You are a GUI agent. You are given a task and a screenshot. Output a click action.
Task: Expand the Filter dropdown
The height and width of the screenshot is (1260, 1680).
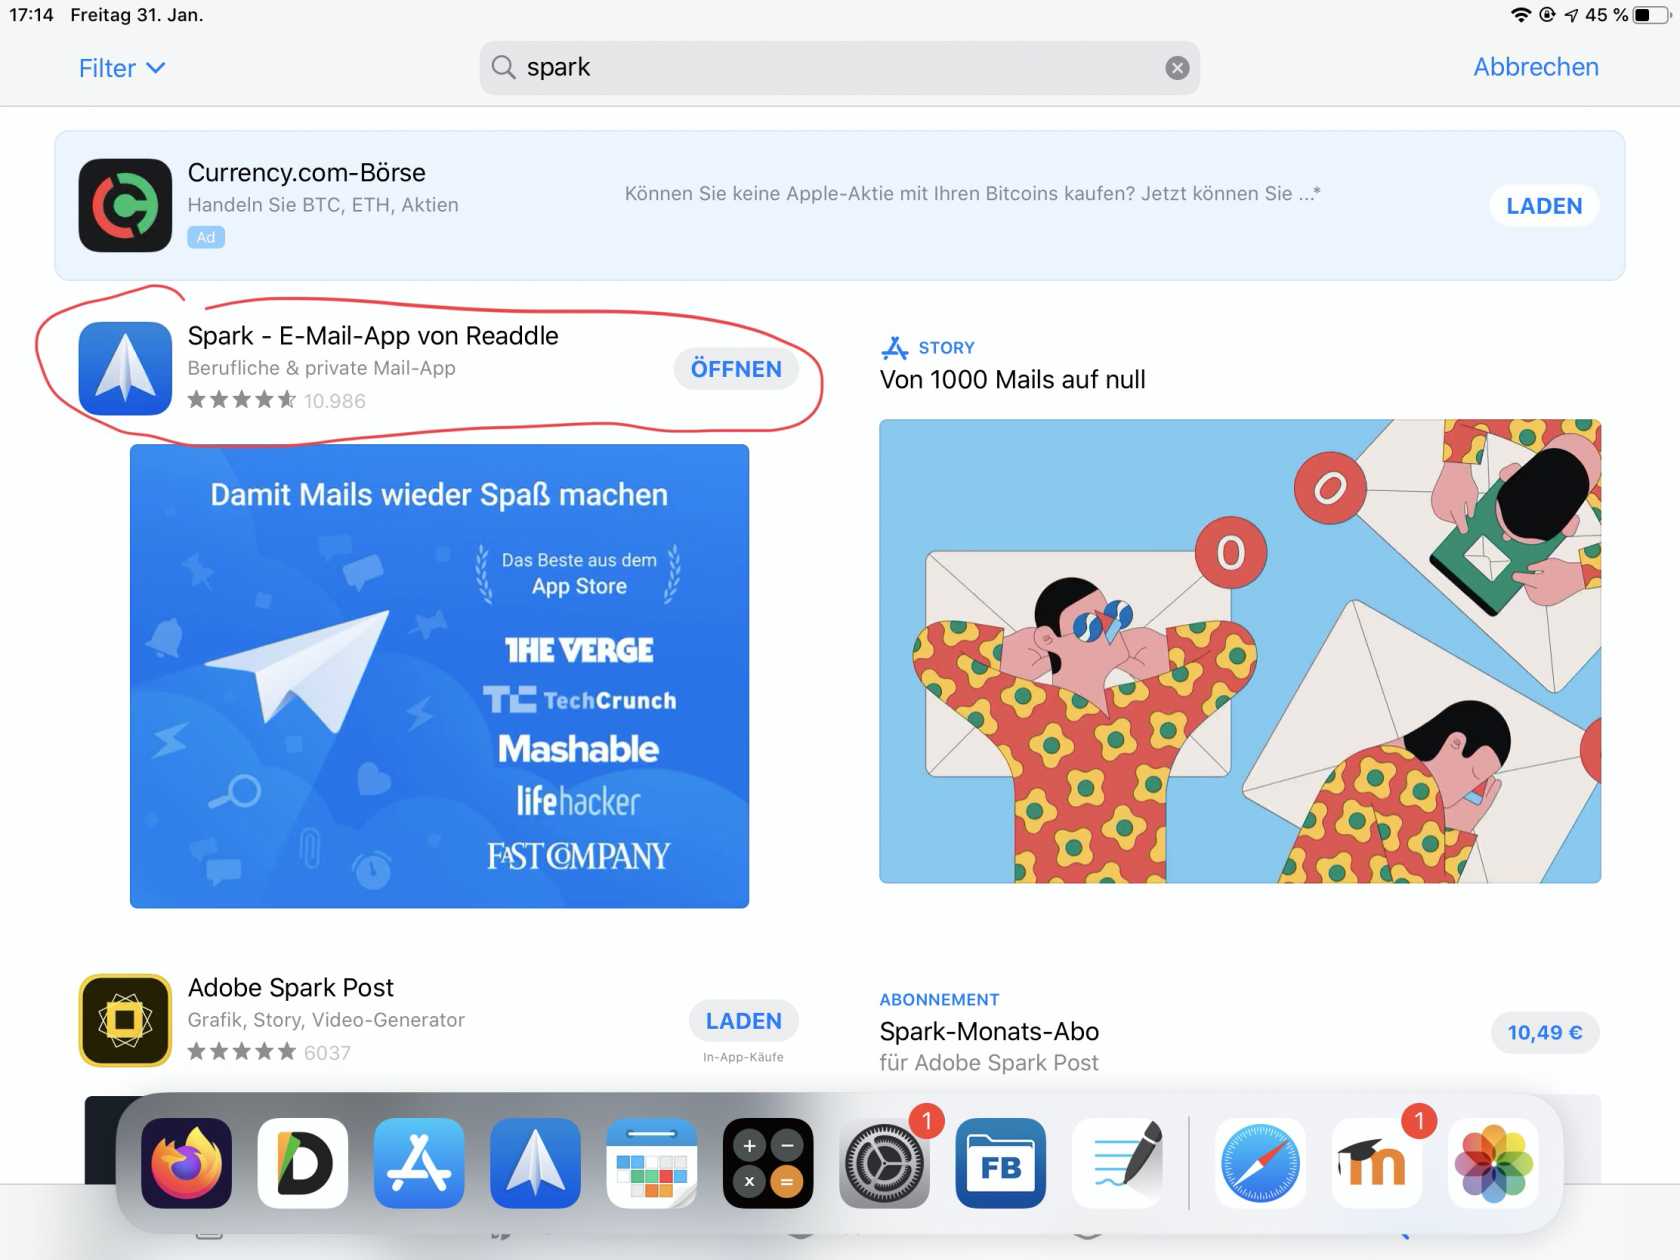click(122, 68)
